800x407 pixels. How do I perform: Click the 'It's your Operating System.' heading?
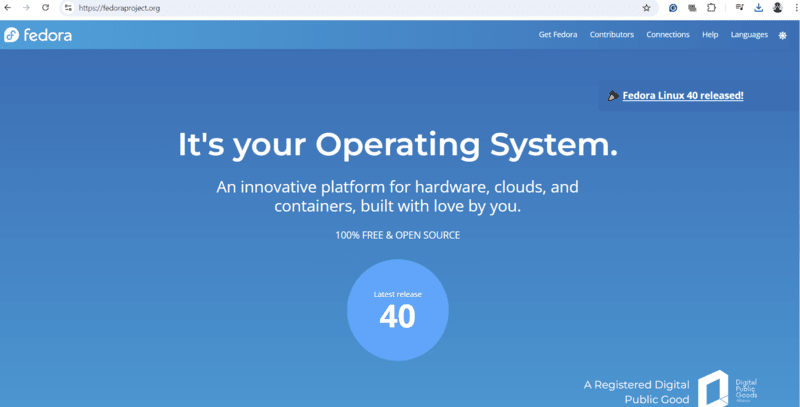click(397, 145)
